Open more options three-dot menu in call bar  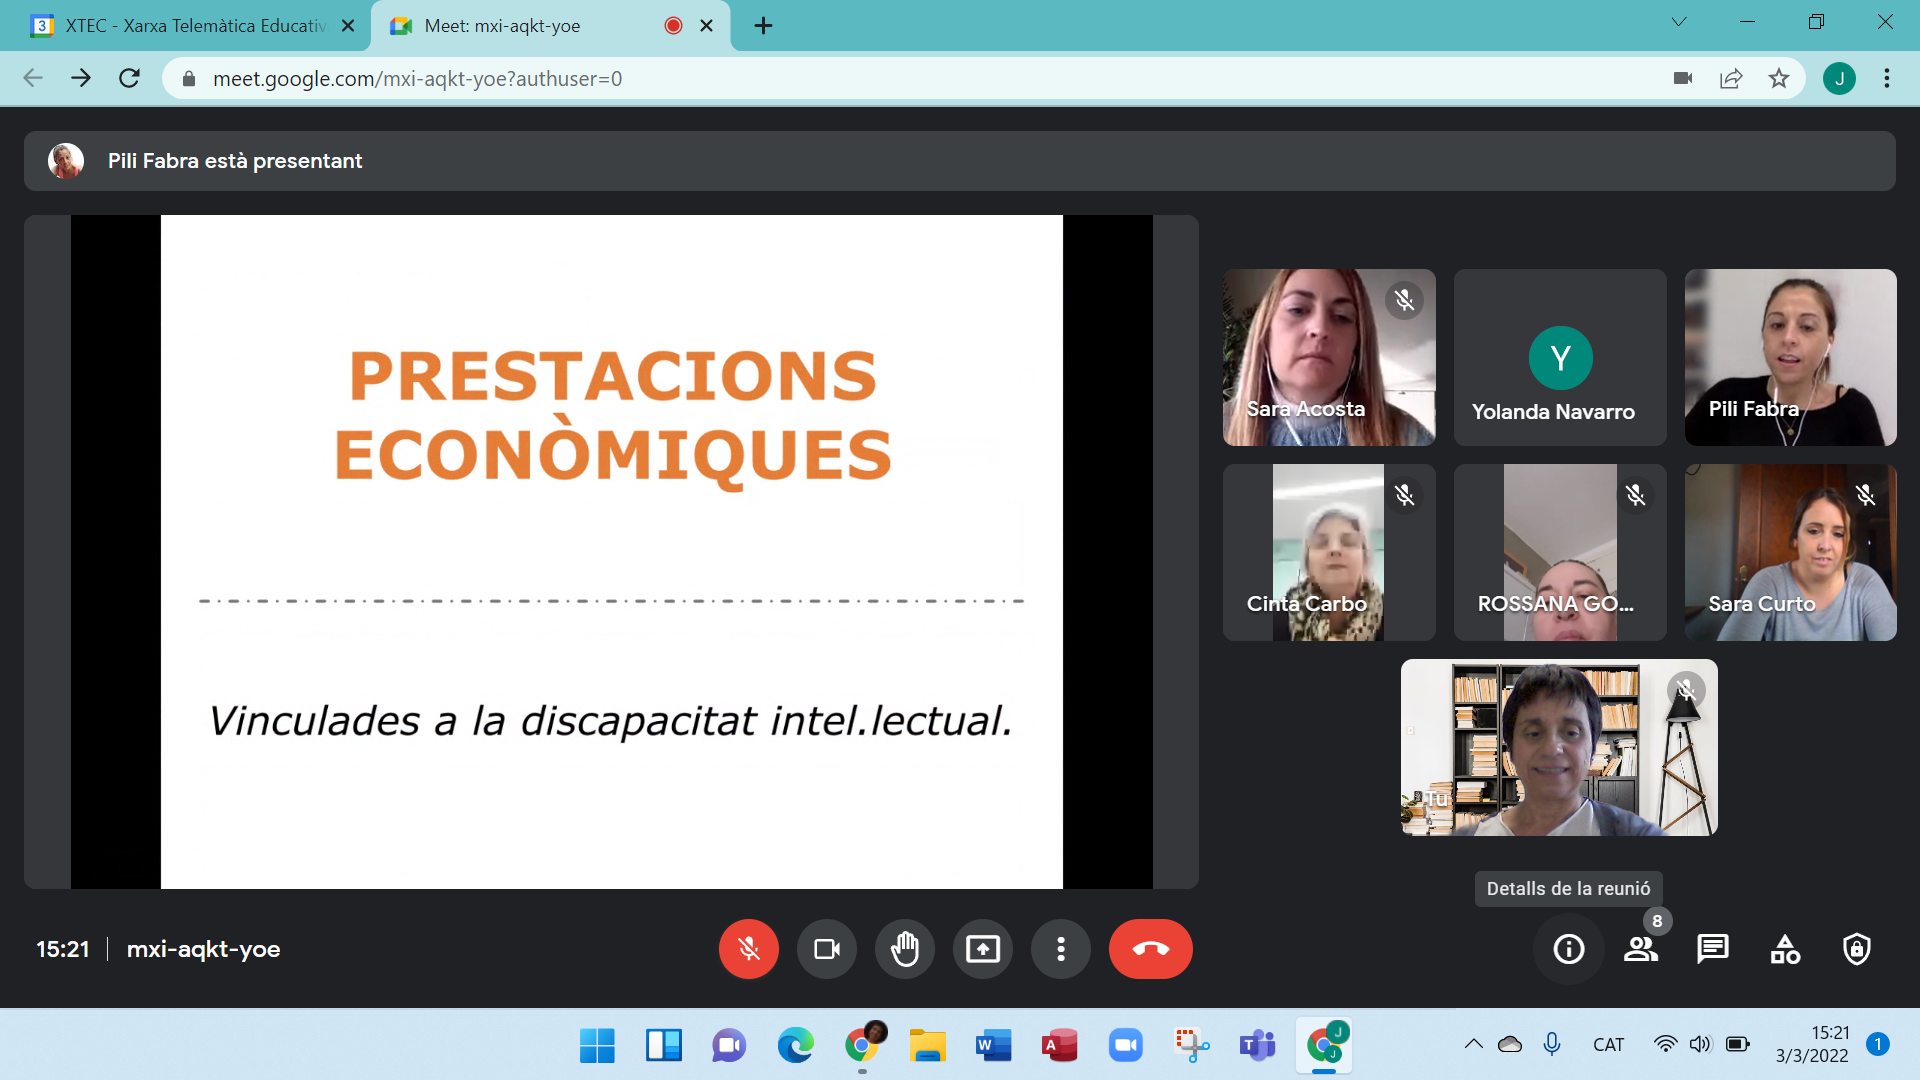click(x=1060, y=948)
